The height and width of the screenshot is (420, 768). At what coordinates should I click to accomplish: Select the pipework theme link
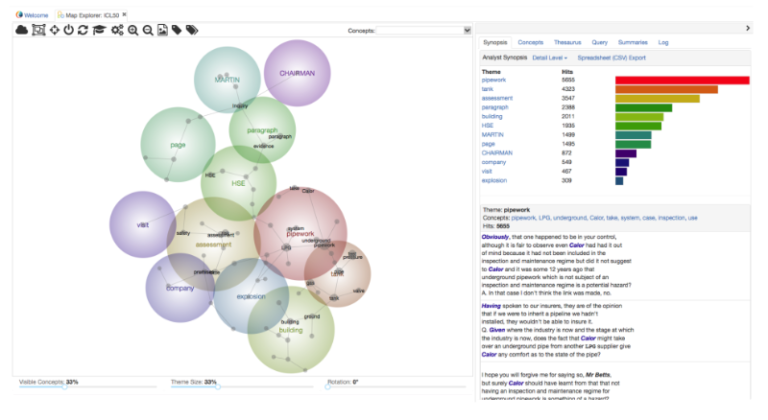(x=495, y=80)
